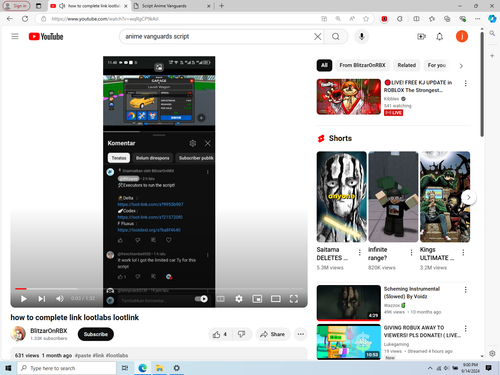This screenshot has width=500, height=375.
Task: Select From BlitzarOnRBX chip
Action: click(x=362, y=65)
